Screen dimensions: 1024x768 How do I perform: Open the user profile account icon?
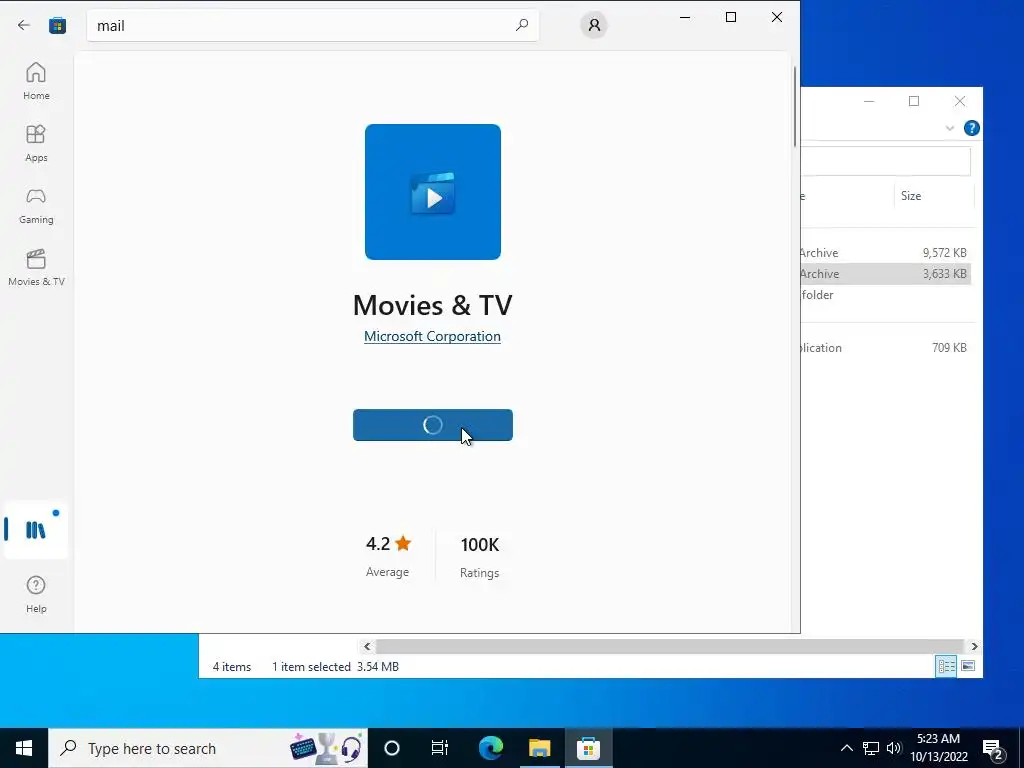click(594, 25)
